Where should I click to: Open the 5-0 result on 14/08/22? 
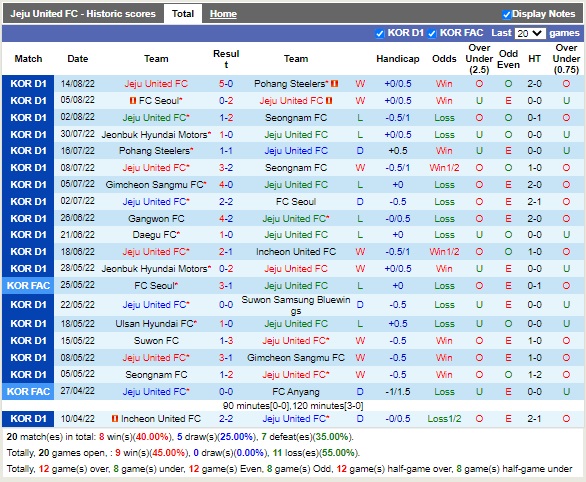tap(226, 84)
